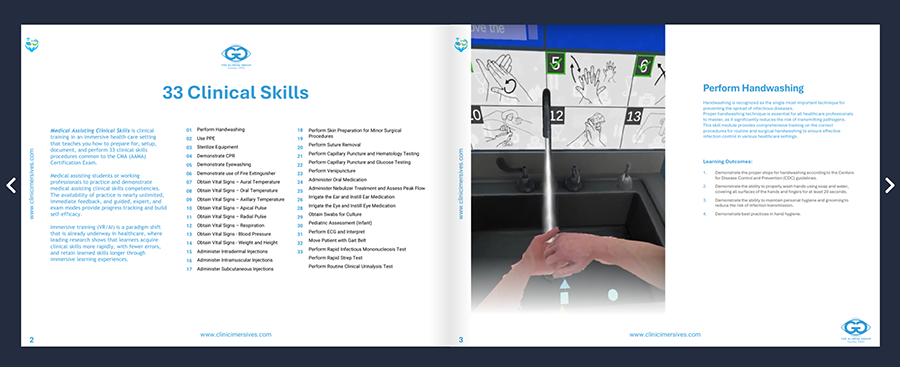Select 'Obtain Vital Signs - Weight and Height'

click(237, 242)
